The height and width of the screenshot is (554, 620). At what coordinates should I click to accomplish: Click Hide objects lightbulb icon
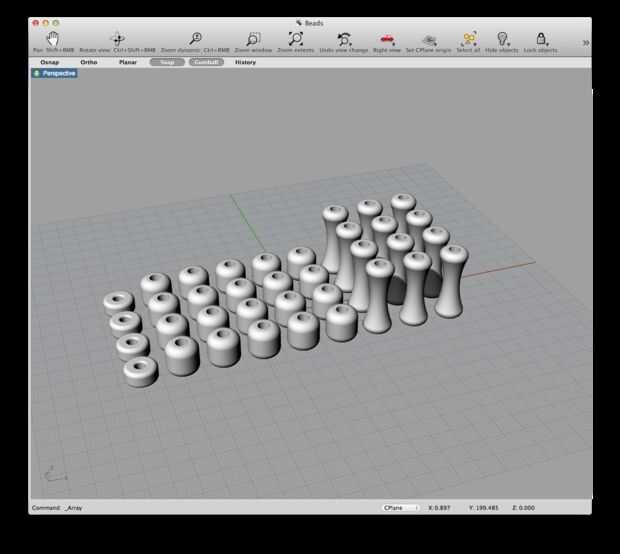(502, 39)
